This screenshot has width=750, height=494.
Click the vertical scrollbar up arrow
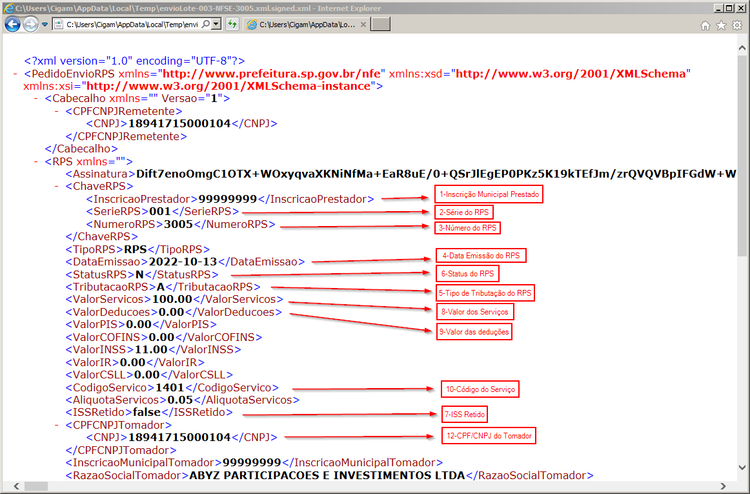742,48
